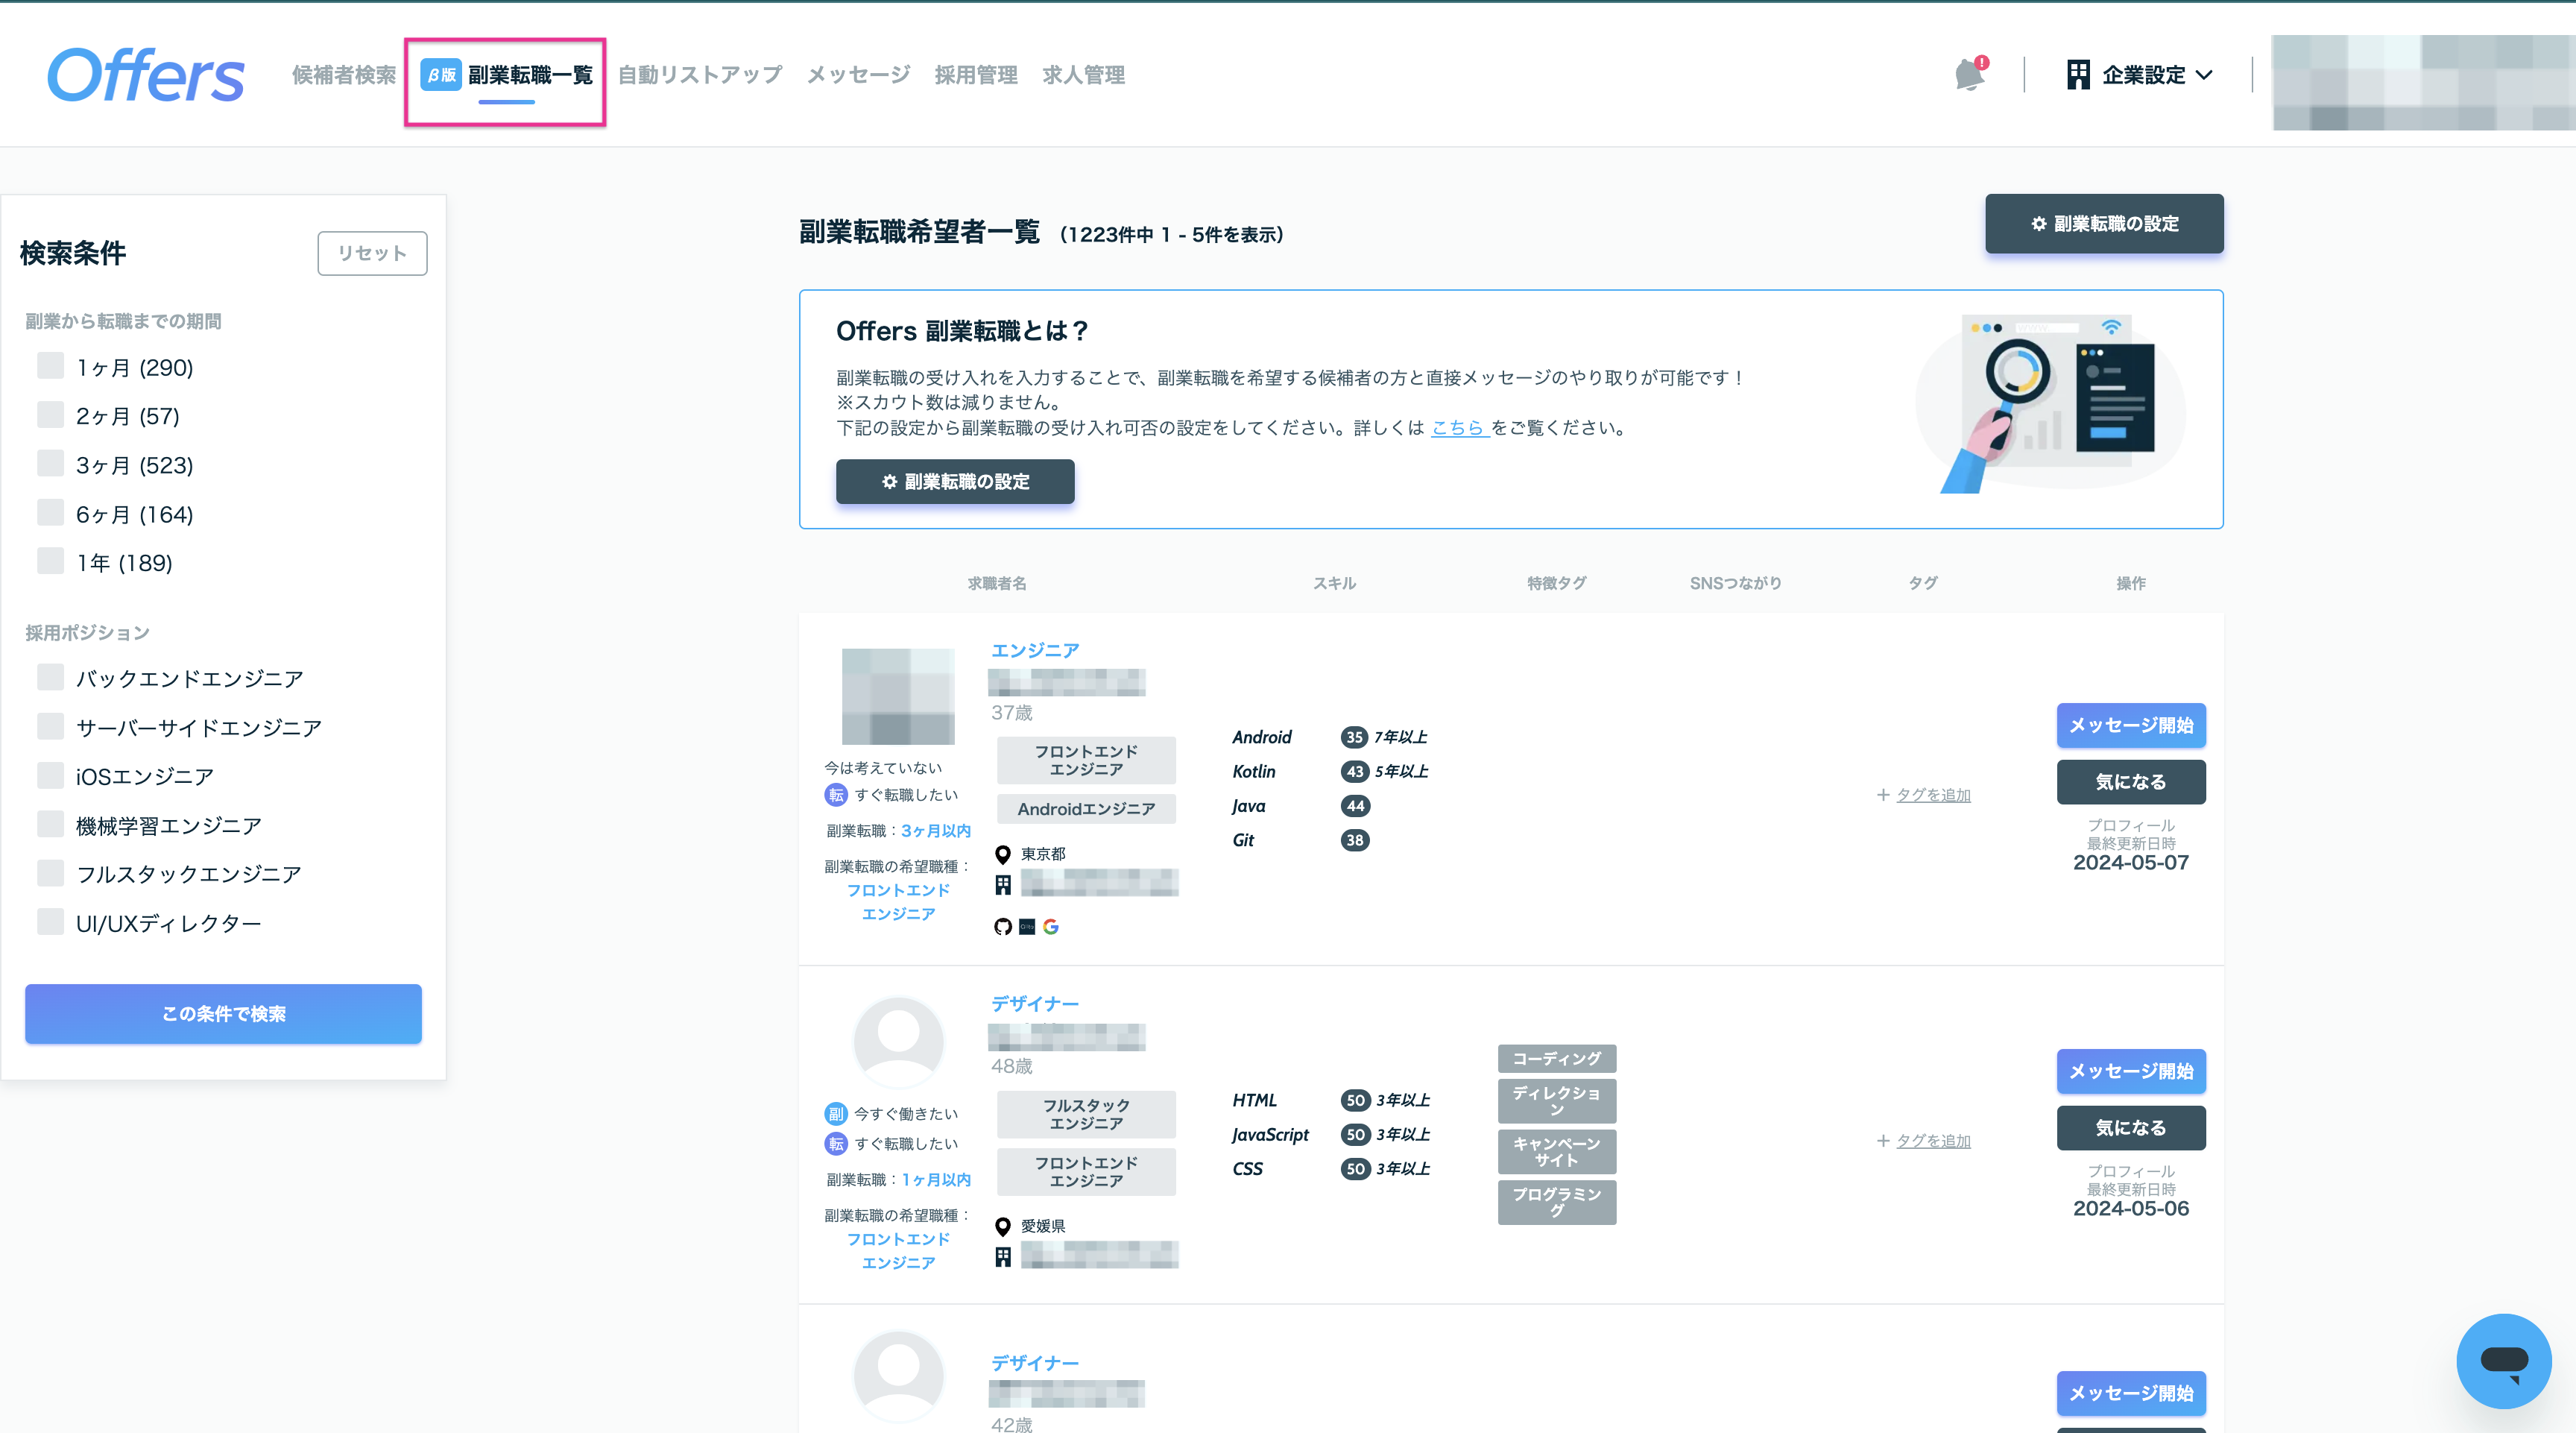Open the 自動リストアップ tab
2576x1433 pixels.
pos(700,75)
